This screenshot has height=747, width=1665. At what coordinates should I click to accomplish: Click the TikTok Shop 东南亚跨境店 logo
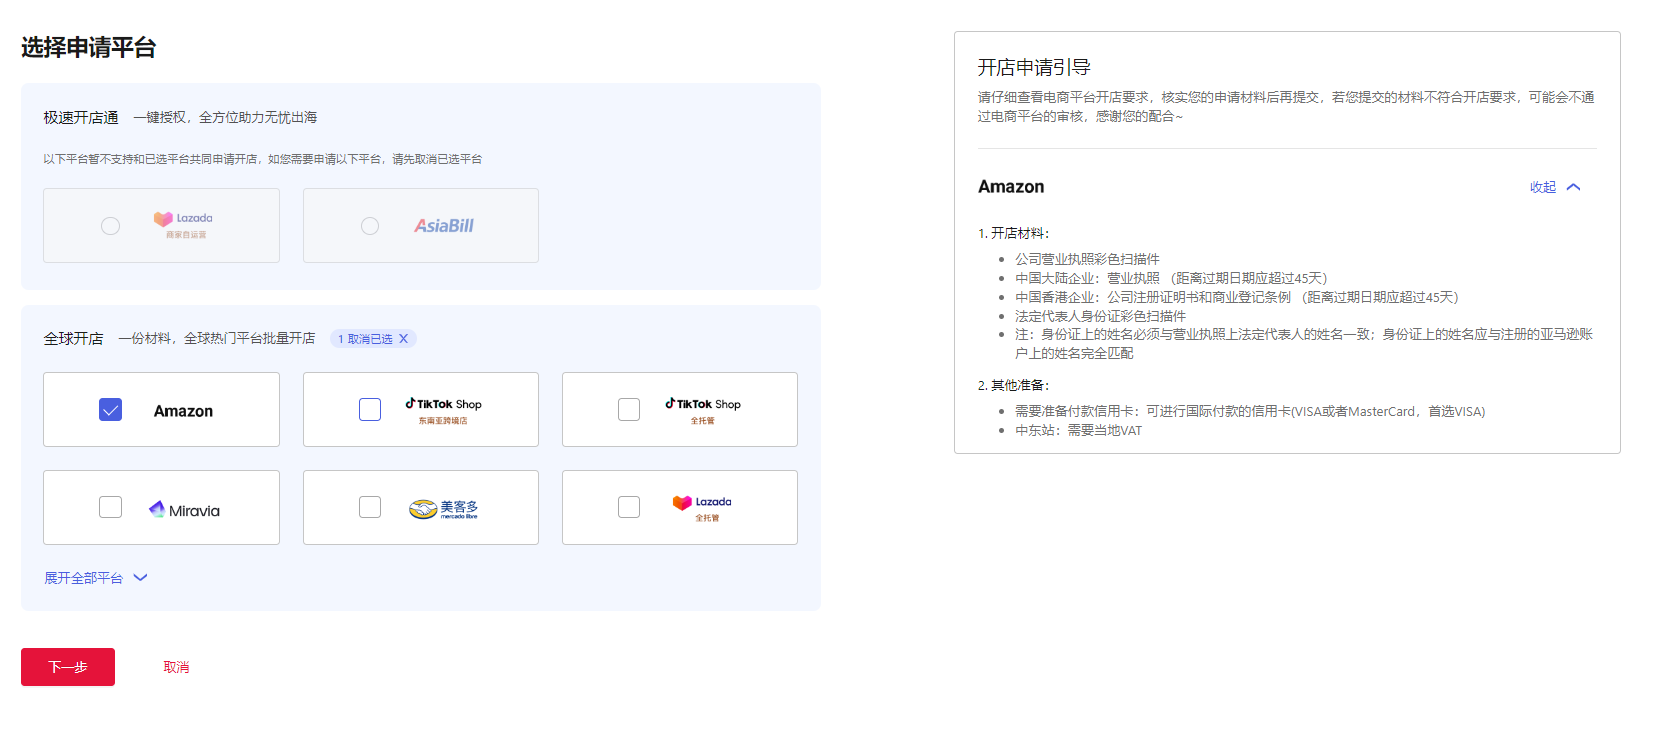(x=443, y=410)
